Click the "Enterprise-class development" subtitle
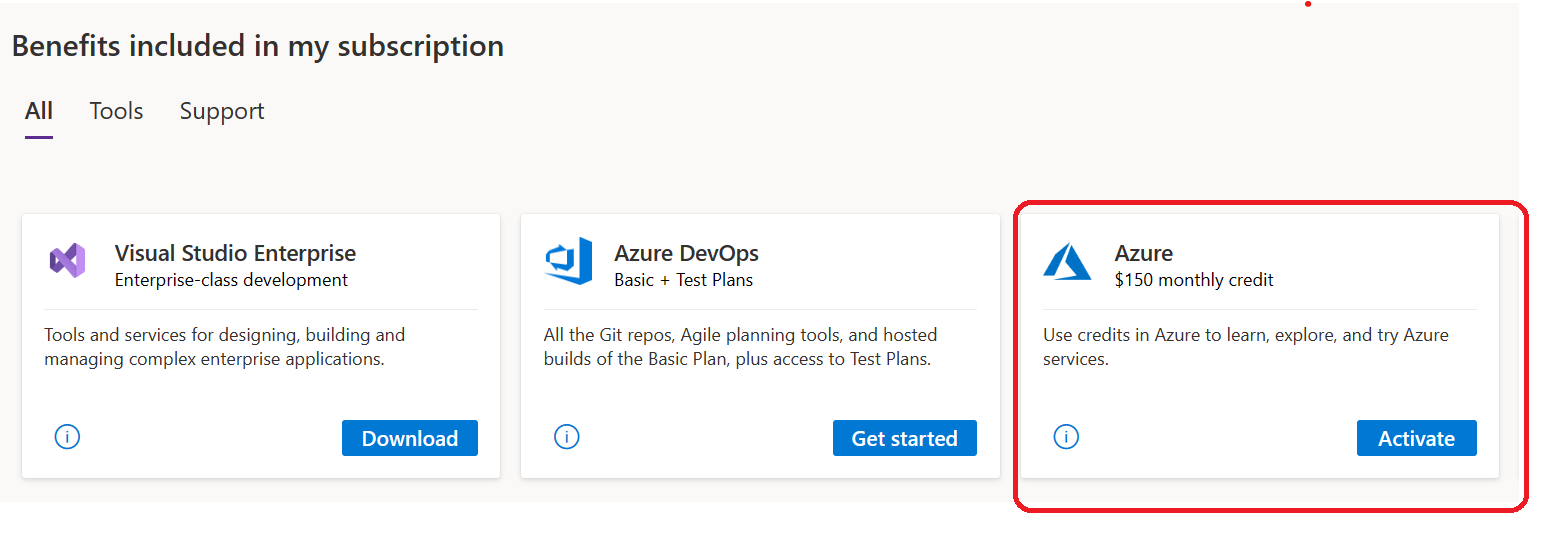Screen dimensions: 1563x536 tap(231, 280)
